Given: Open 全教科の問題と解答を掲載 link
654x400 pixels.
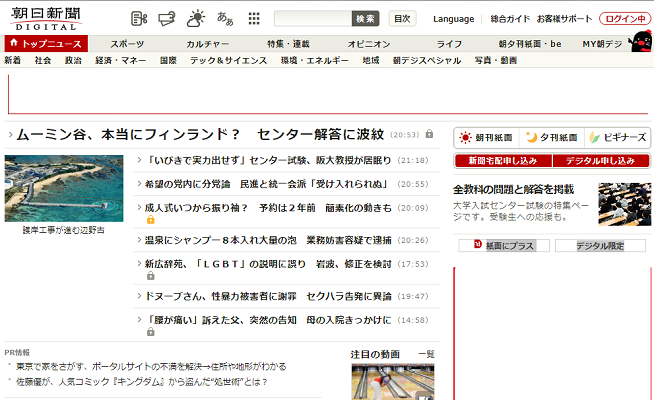Looking at the screenshot, I should point(513,189).
